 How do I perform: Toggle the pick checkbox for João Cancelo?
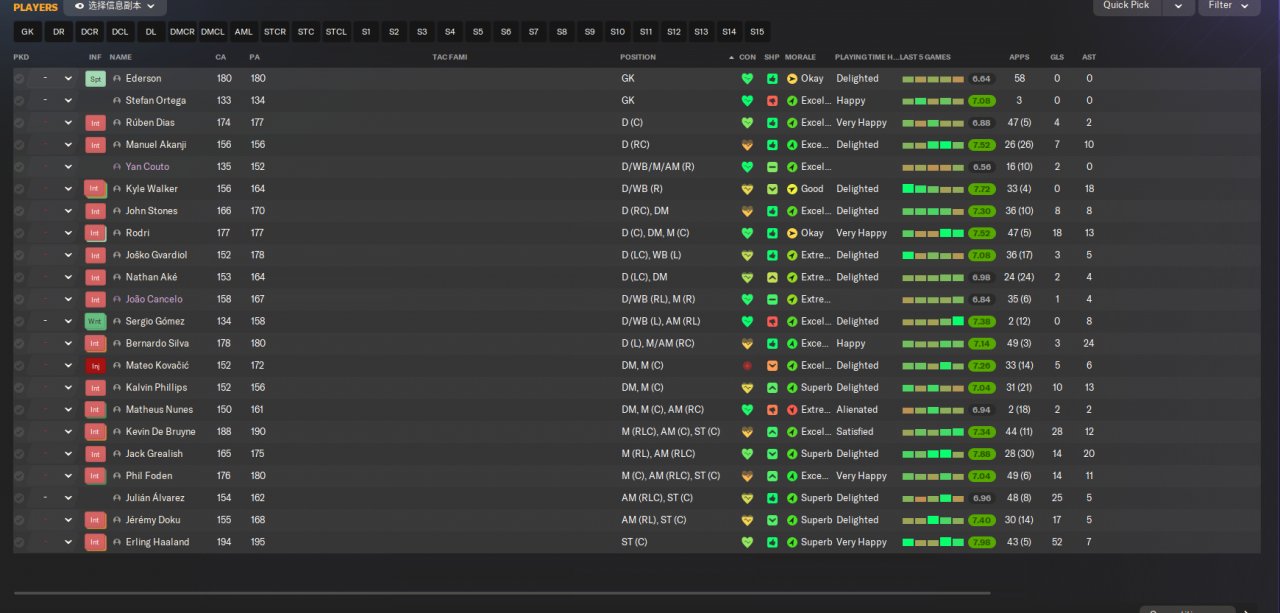click(19, 299)
